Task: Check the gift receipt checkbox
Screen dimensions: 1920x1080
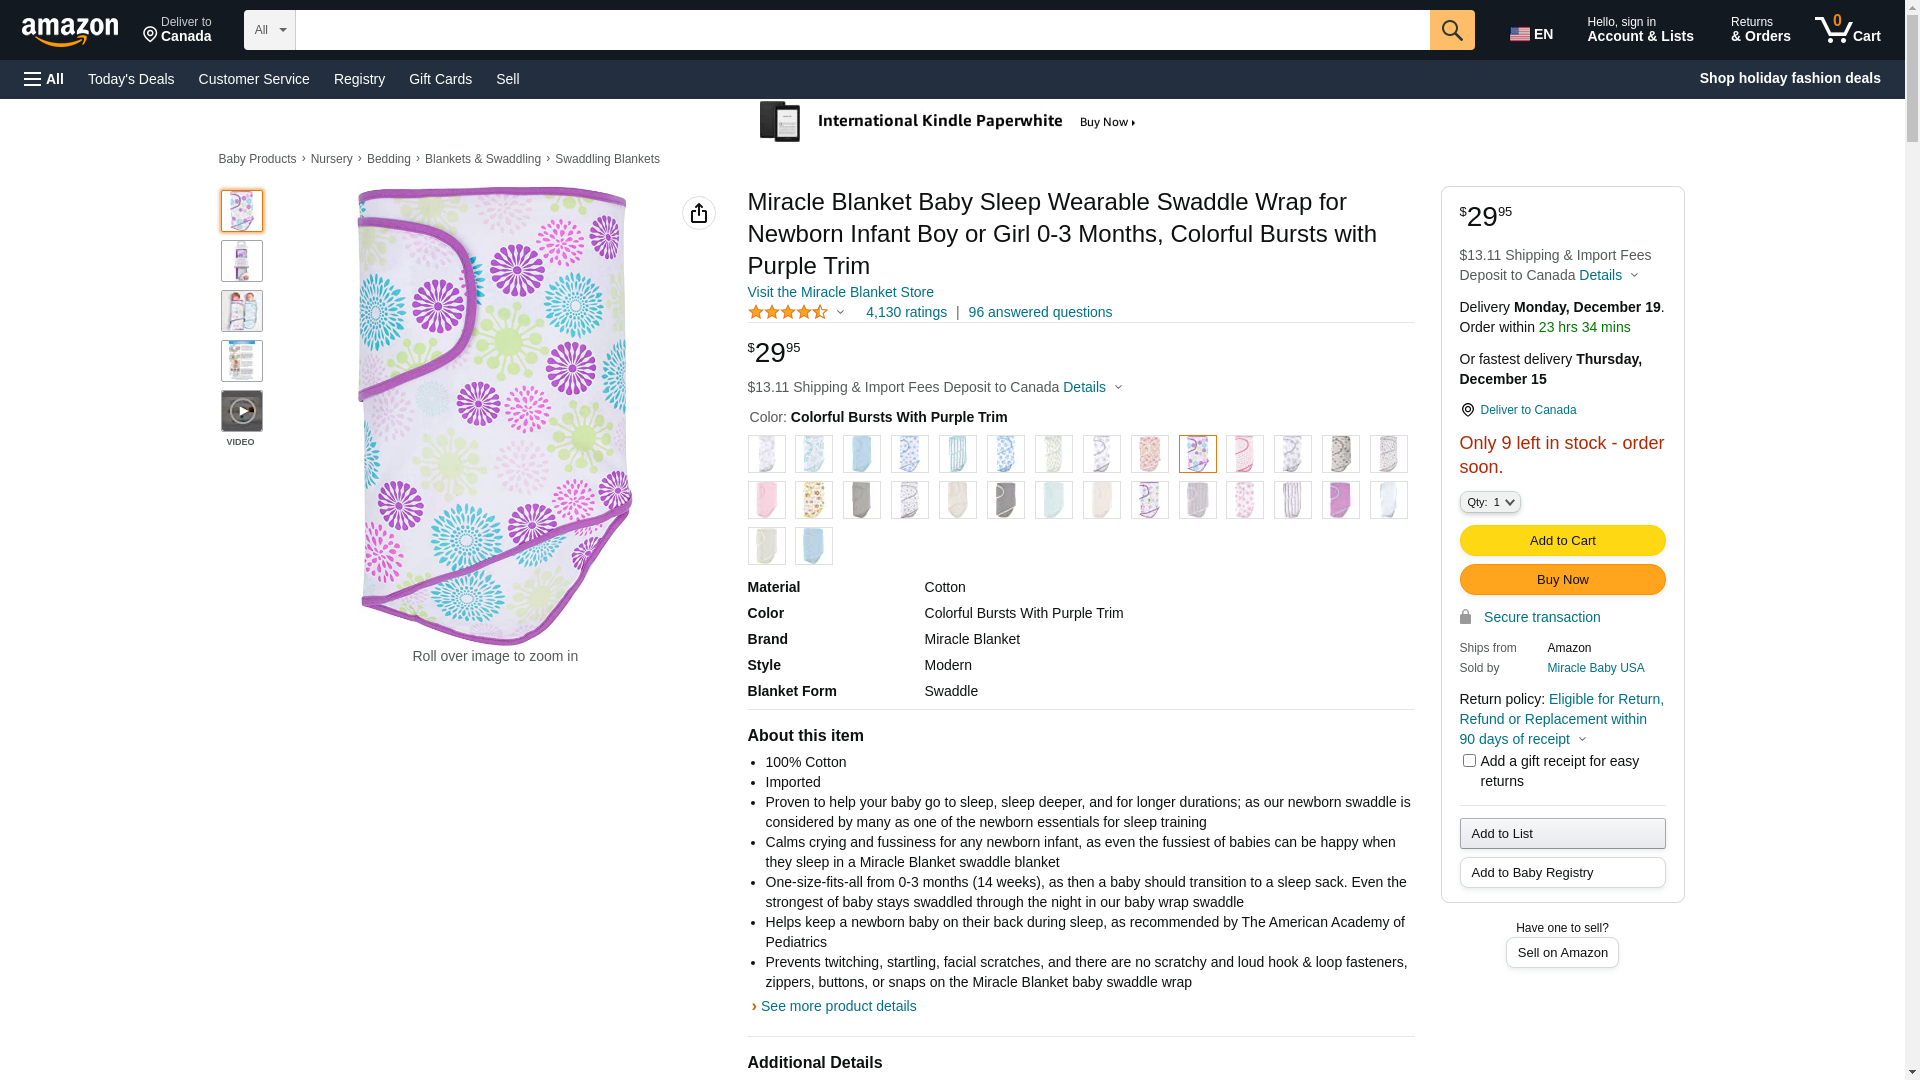Action: pos(1469,761)
